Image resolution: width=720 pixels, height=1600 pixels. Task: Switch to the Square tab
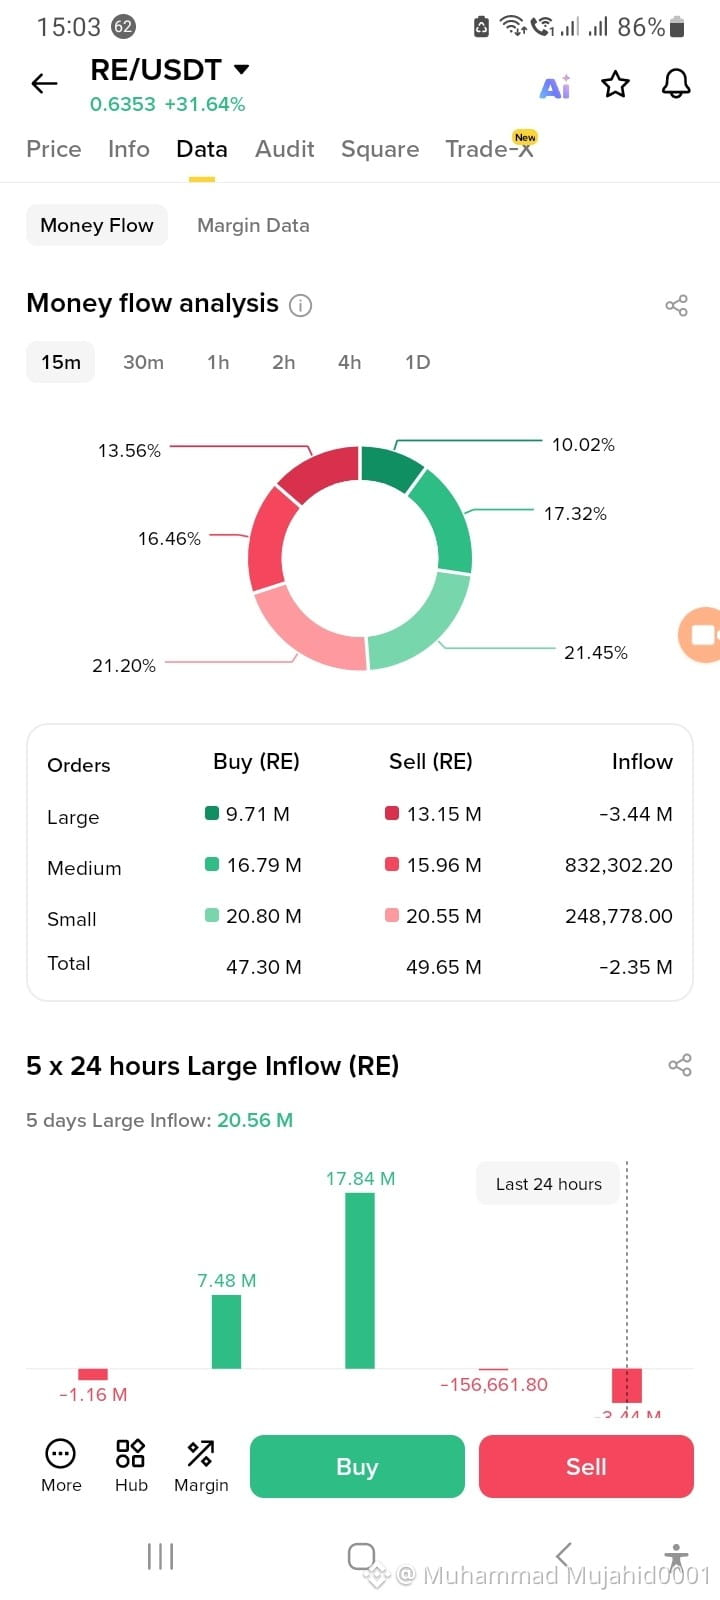380,149
